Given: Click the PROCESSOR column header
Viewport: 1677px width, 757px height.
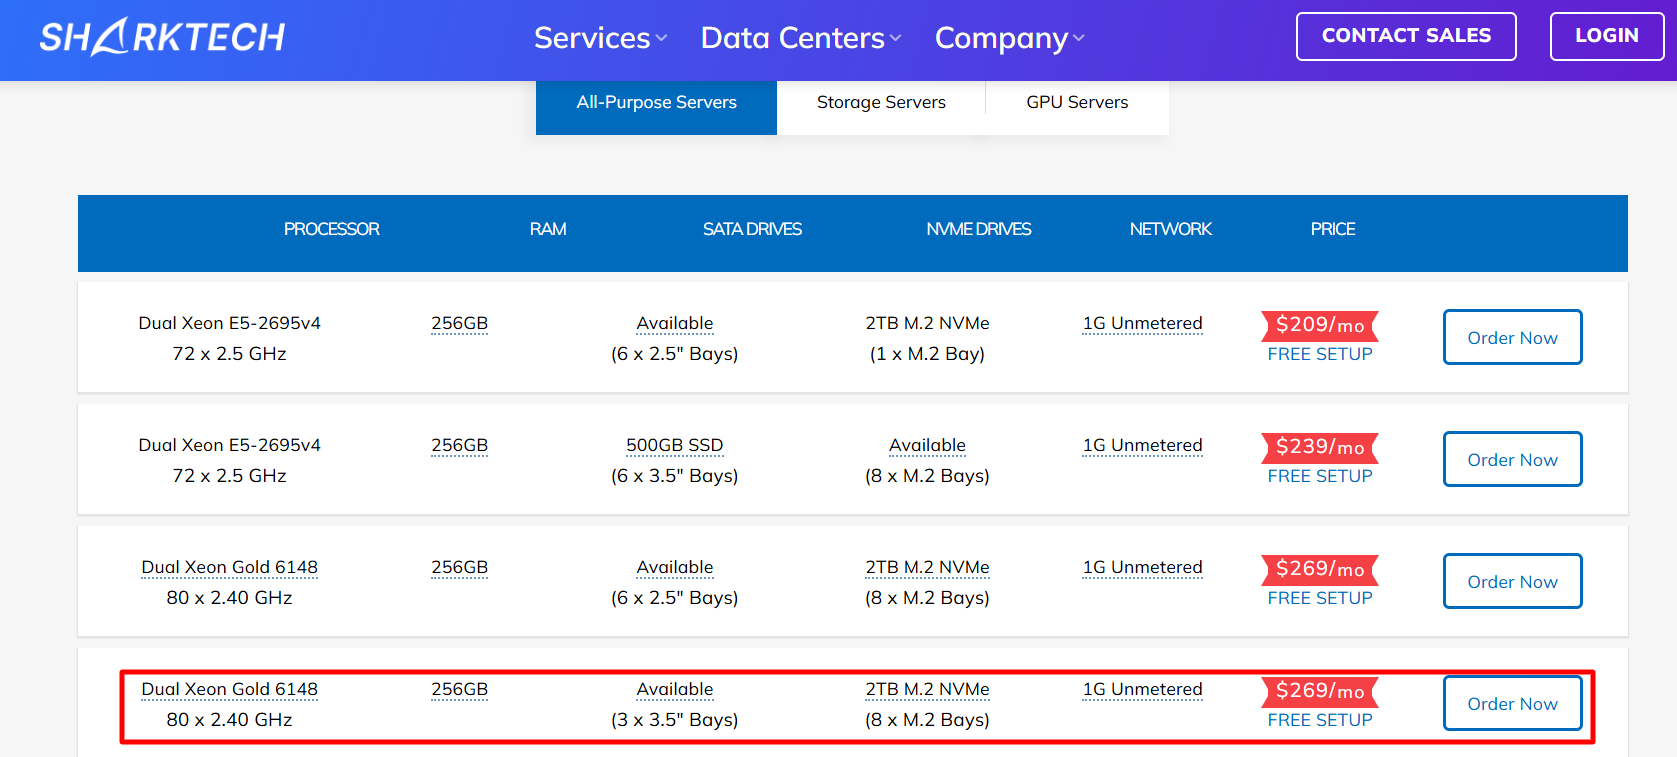Looking at the screenshot, I should [331, 229].
